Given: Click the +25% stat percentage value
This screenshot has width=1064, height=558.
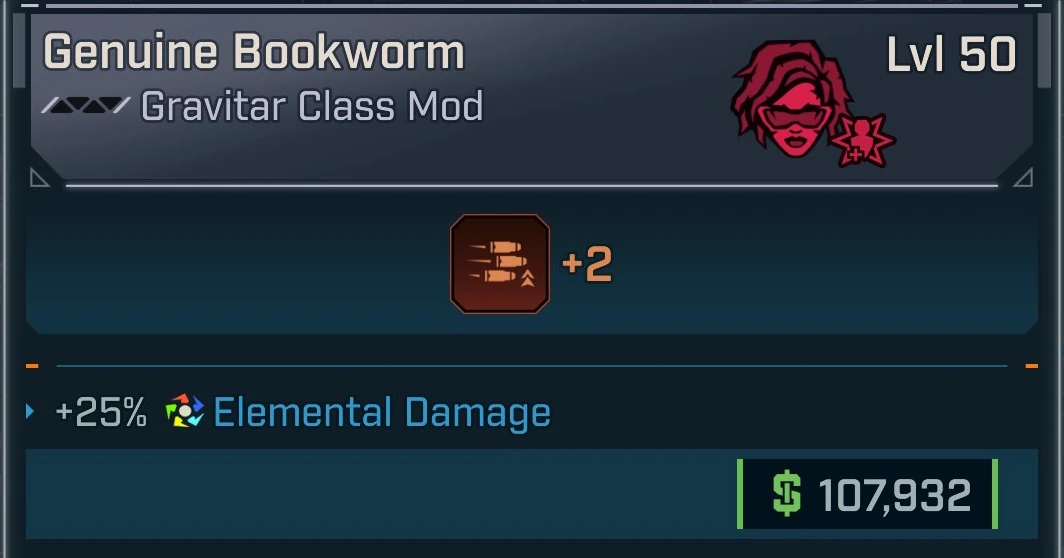Looking at the screenshot, I should (x=101, y=412).
